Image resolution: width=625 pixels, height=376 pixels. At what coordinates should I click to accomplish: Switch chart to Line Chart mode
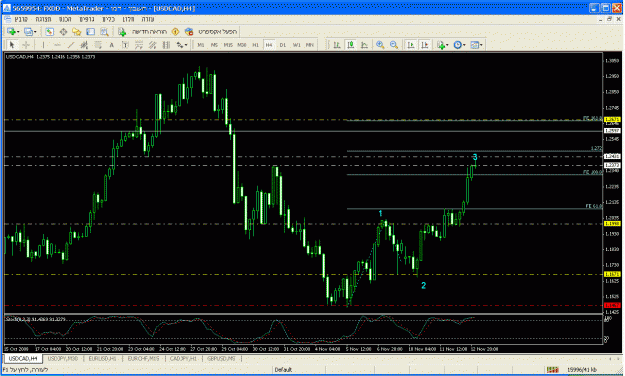click(364, 45)
